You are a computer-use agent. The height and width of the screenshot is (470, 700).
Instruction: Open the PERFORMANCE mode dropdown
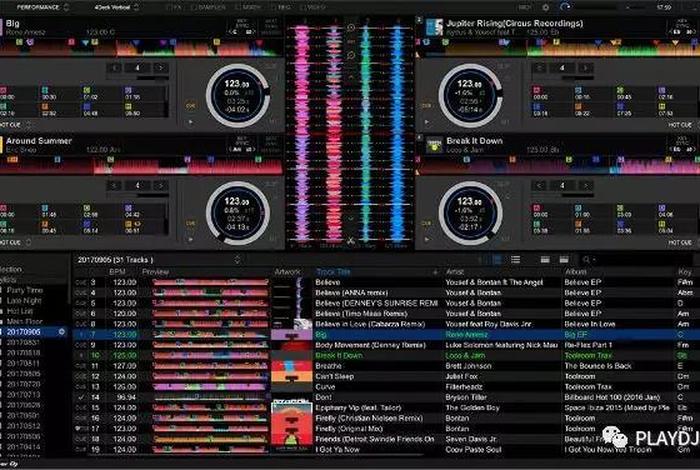pyautogui.click(x=42, y=7)
